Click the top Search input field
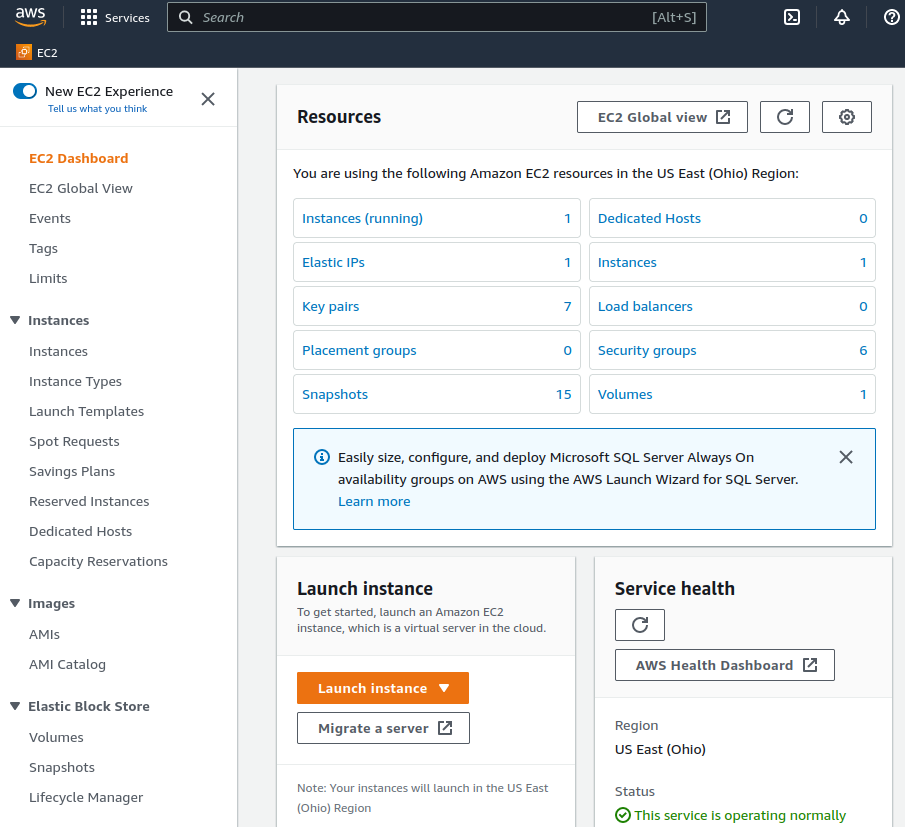The image size is (905, 827). click(420, 17)
